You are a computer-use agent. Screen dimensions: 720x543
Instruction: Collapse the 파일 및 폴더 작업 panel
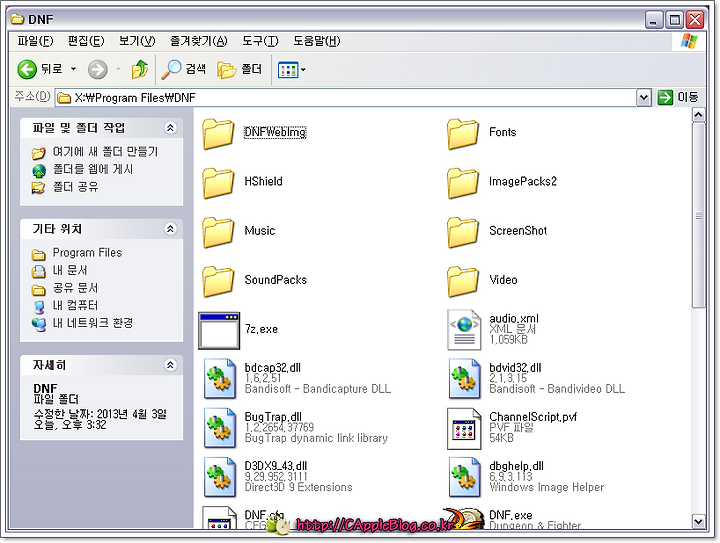[170, 128]
